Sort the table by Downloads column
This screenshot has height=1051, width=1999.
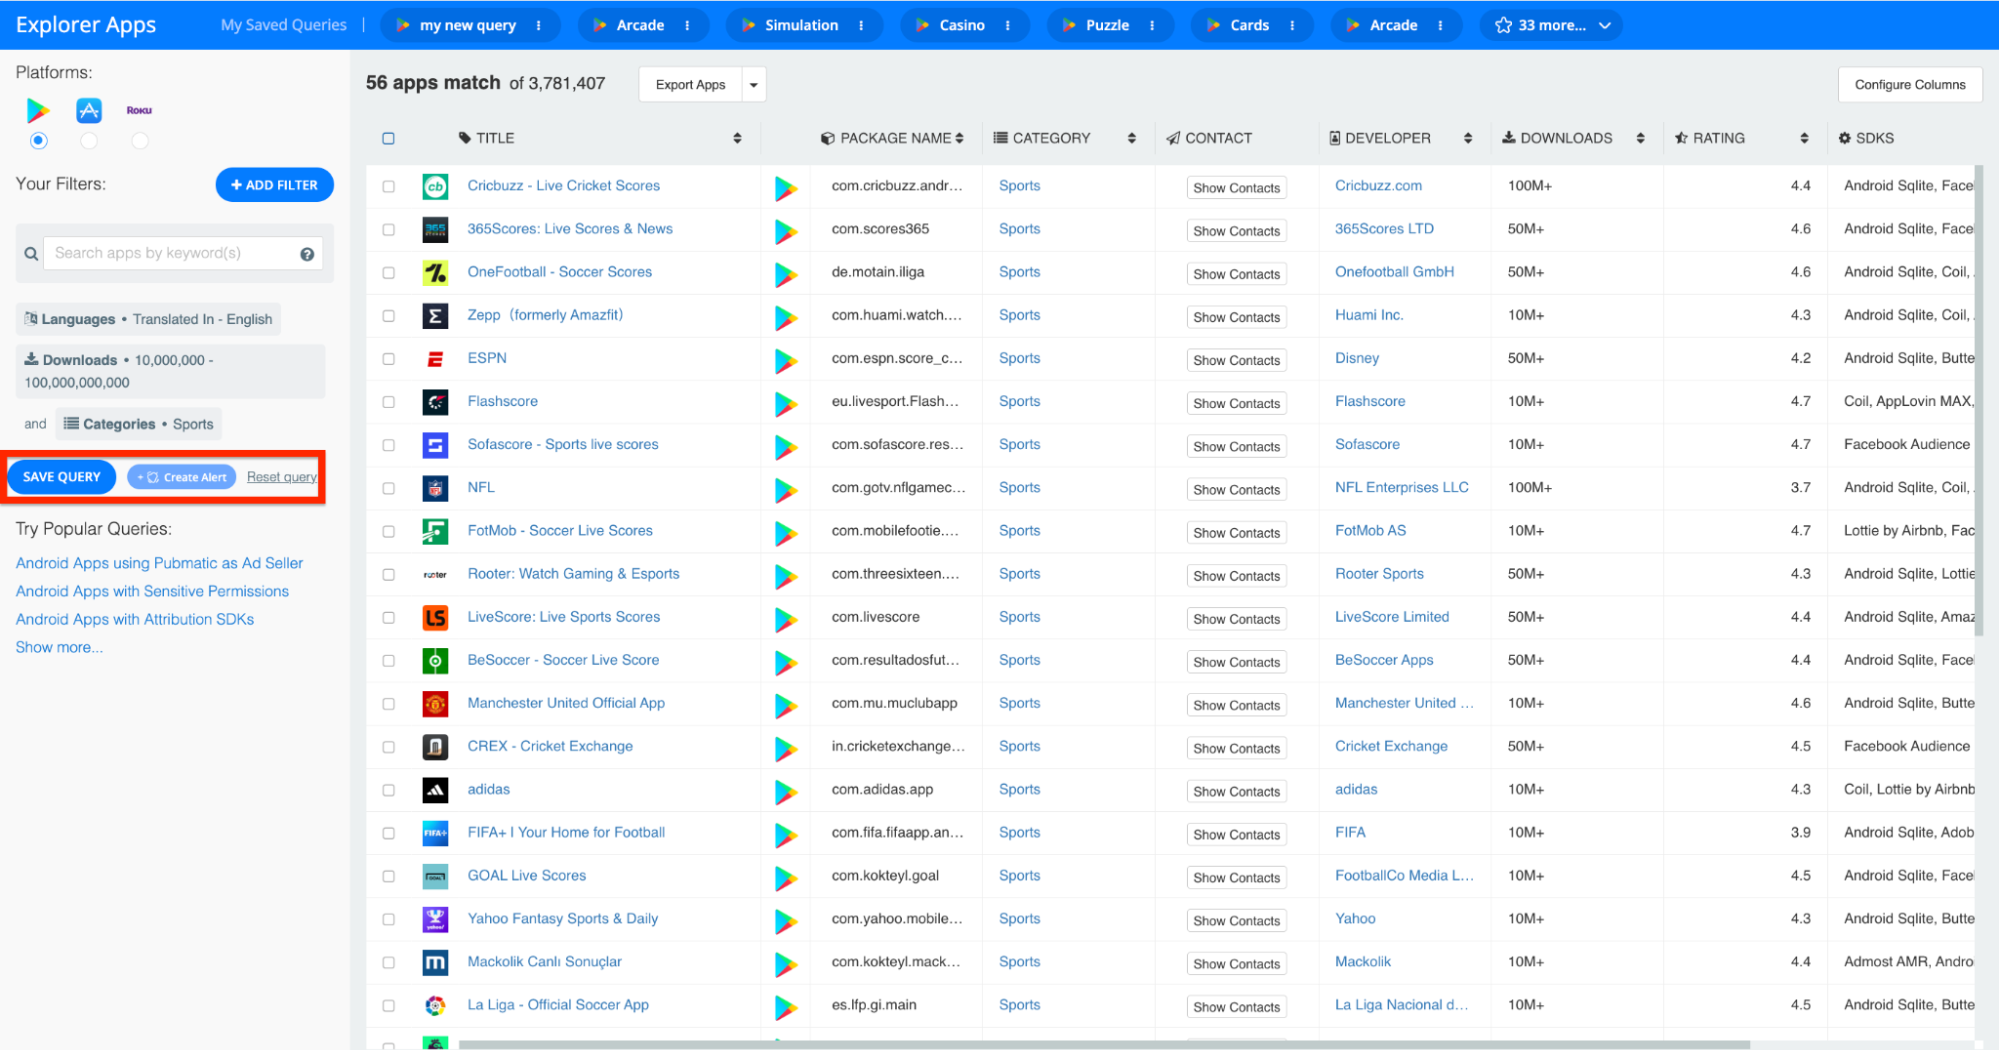pos(1641,138)
